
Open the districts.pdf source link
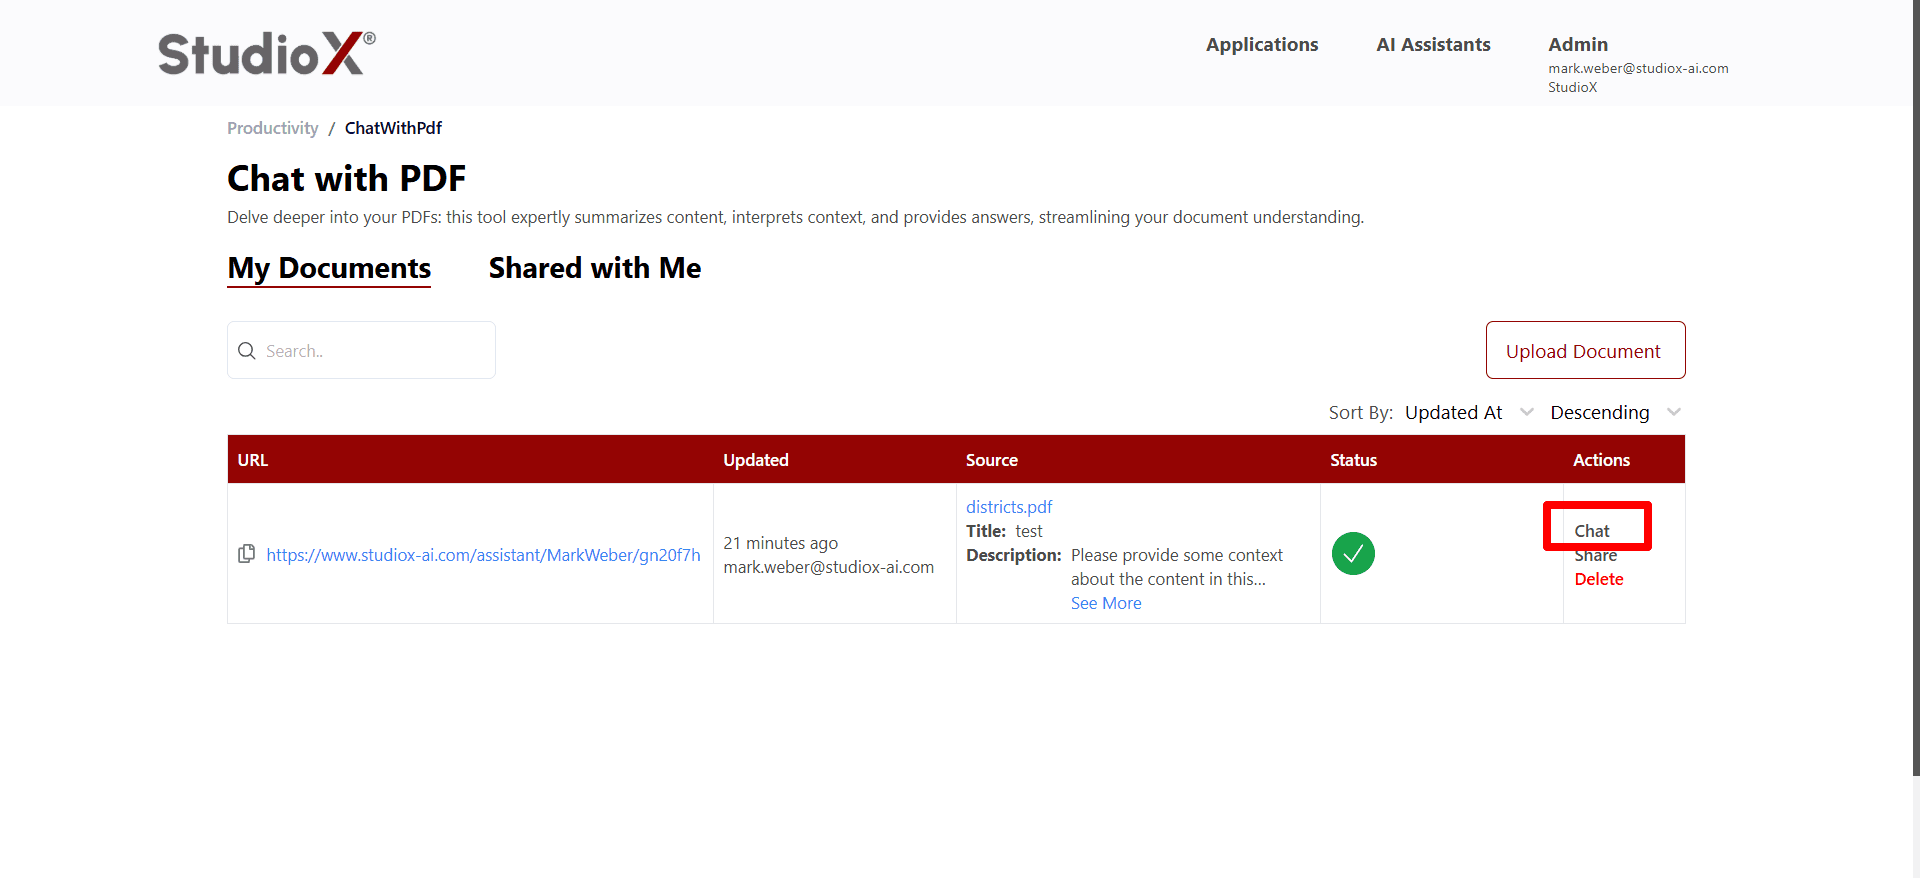coord(1009,507)
